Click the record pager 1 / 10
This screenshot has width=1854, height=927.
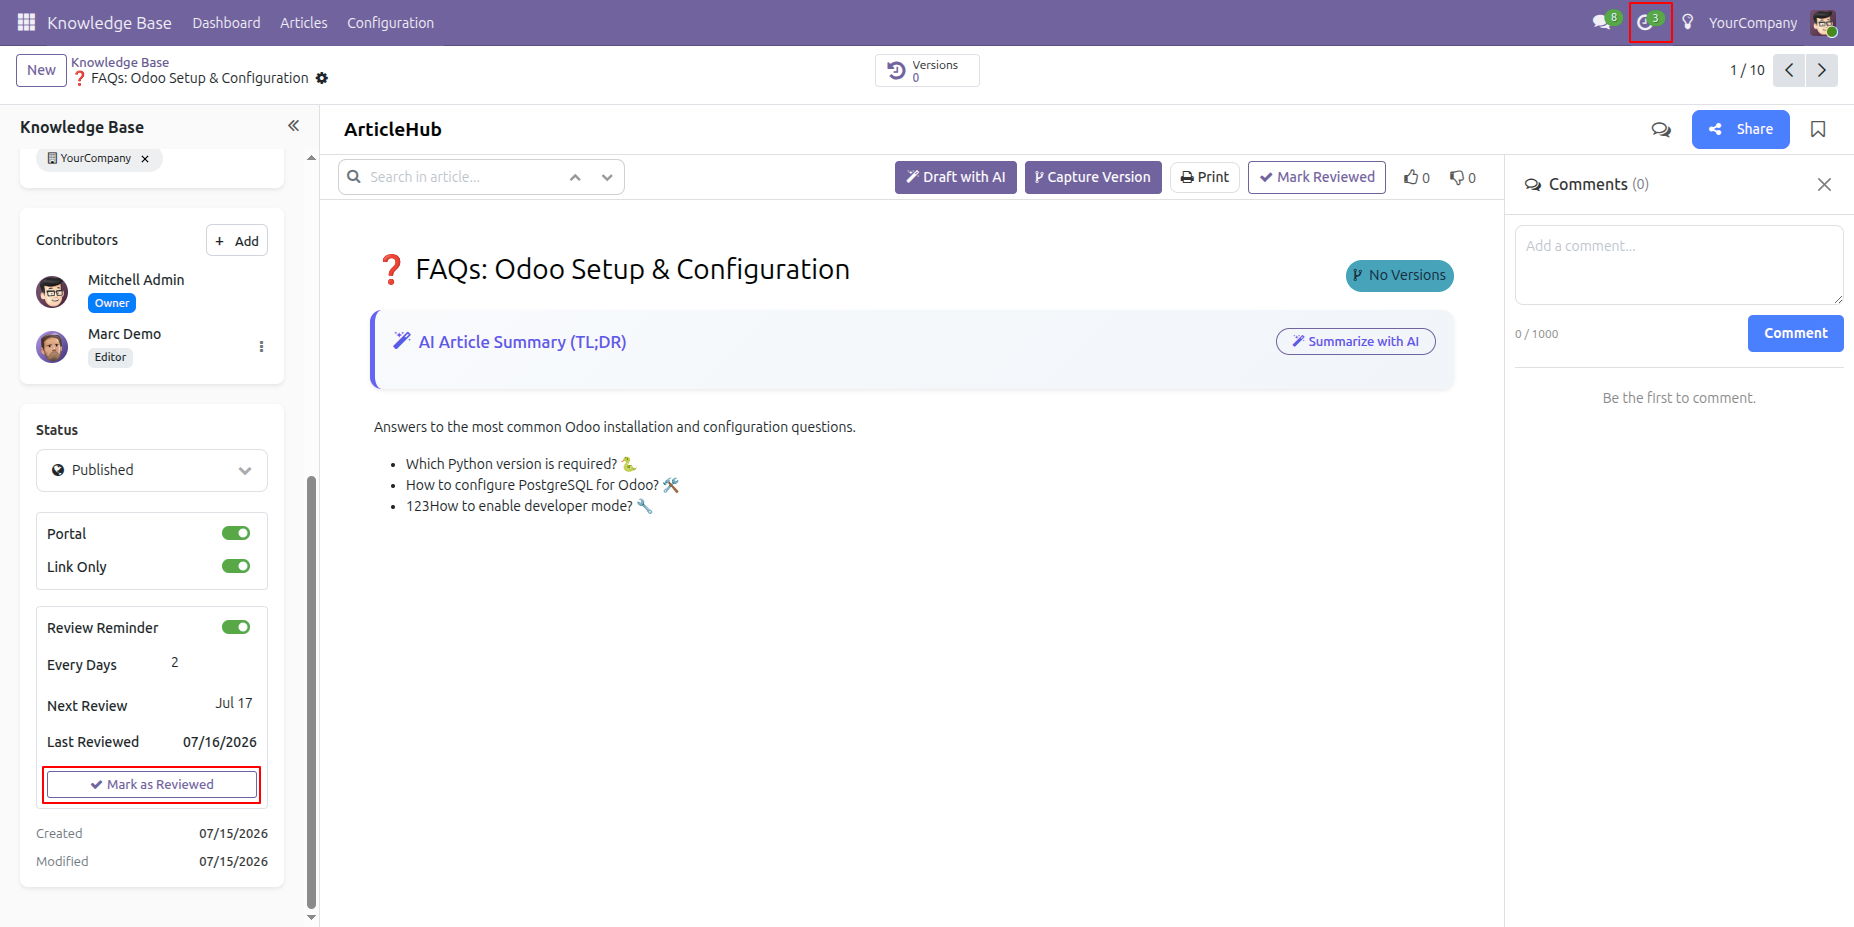(1747, 70)
